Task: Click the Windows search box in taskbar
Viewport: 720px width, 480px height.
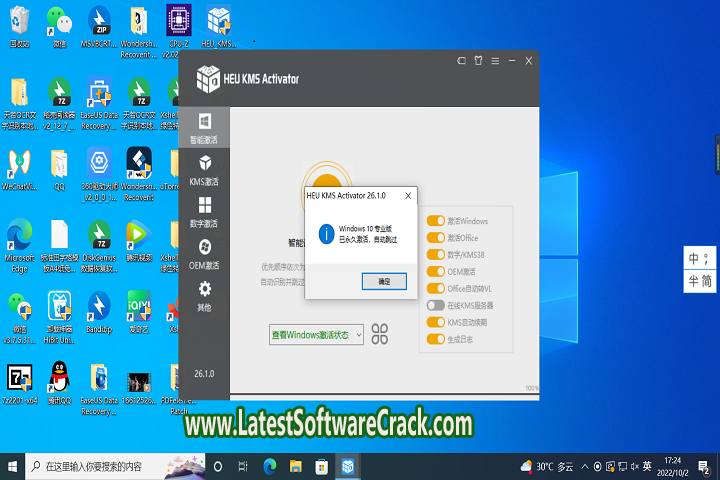Action: pos(110,466)
